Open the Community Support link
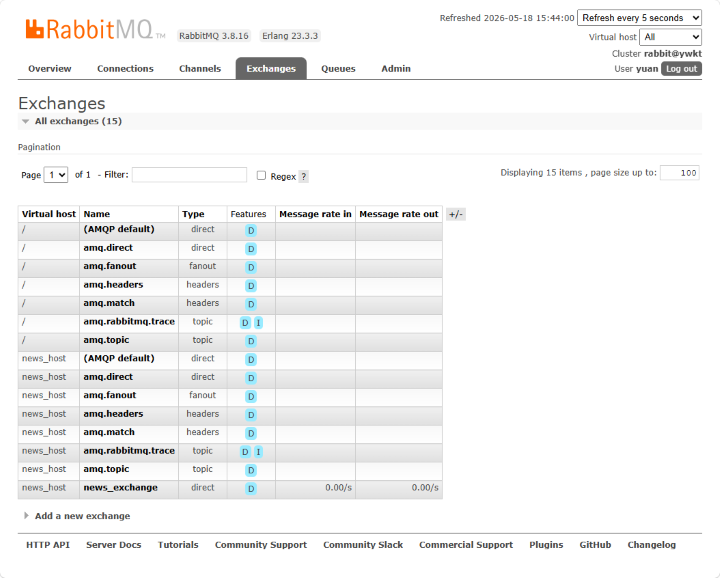 [261, 545]
